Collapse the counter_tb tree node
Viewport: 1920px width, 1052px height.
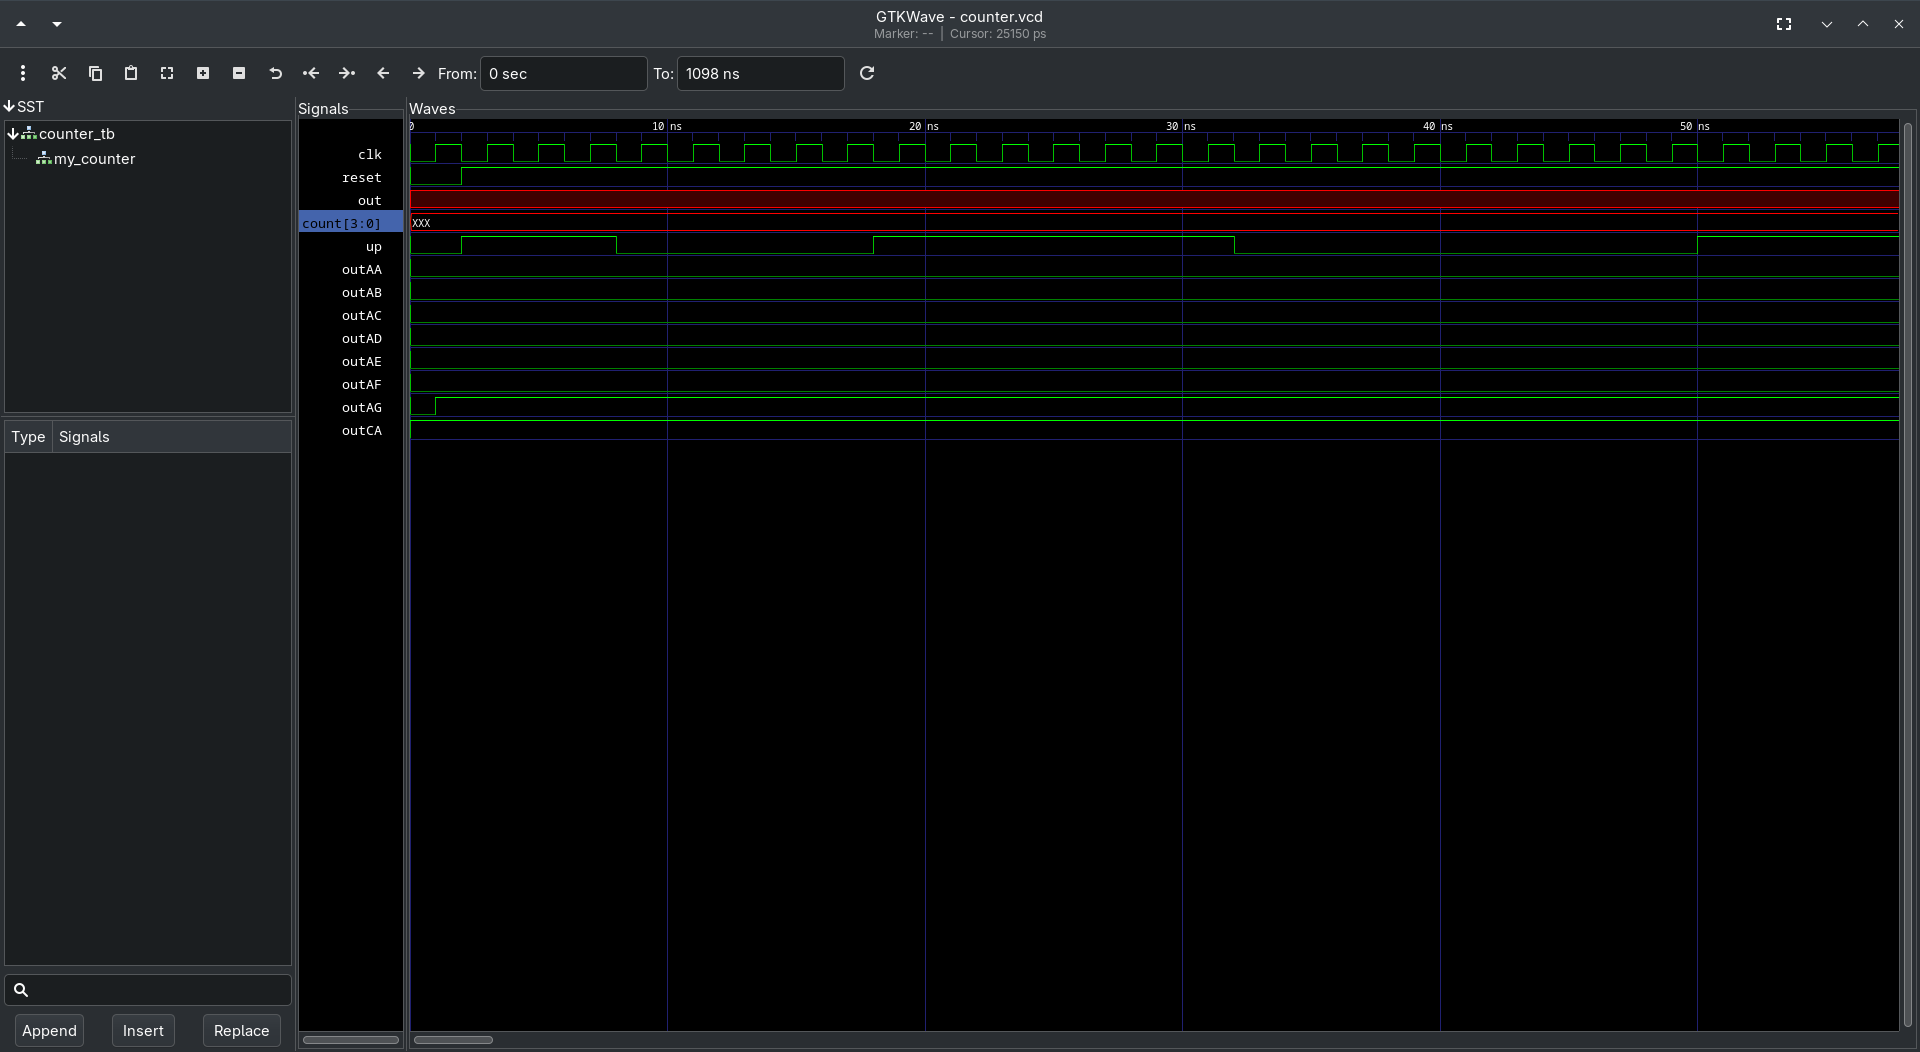(x=13, y=133)
